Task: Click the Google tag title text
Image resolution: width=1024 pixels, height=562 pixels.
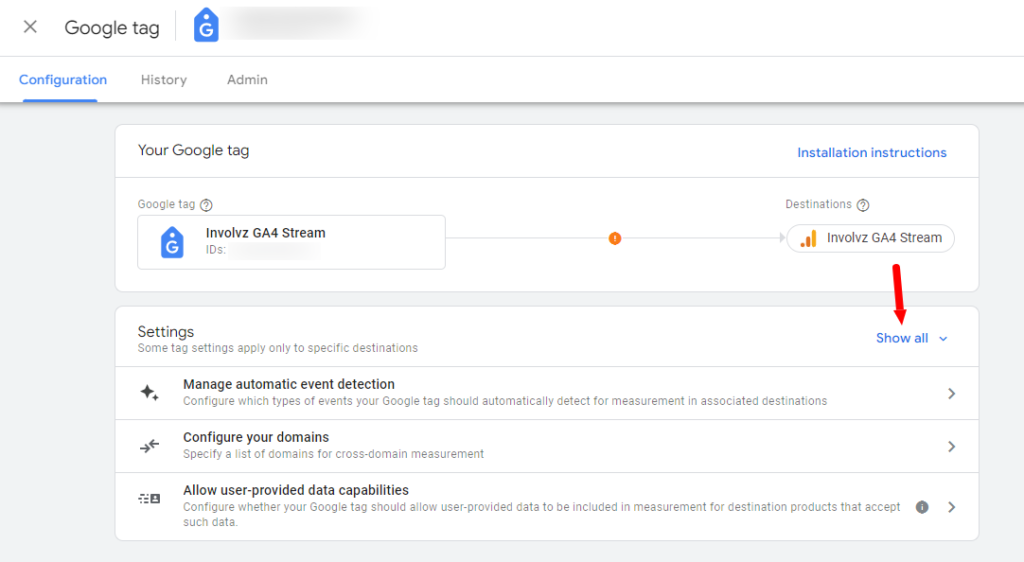Action: click(x=112, y=27)
